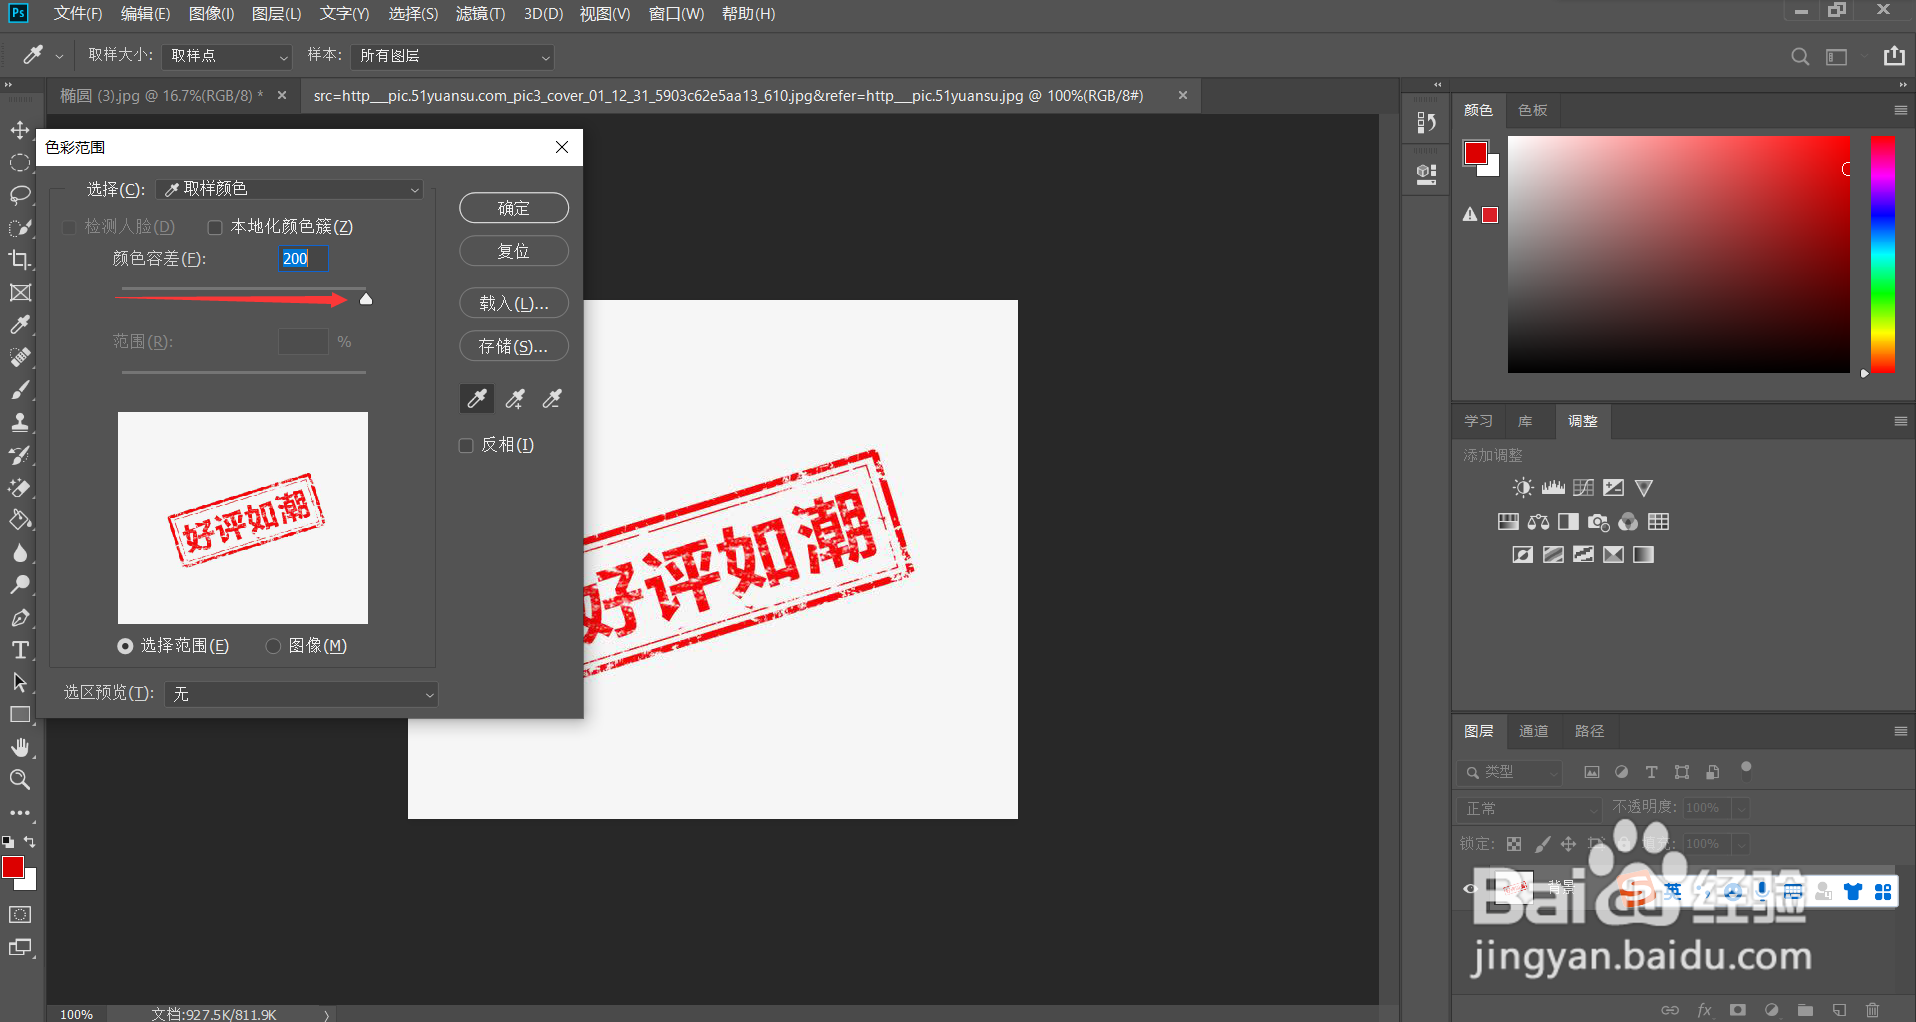Open the 选择 sampled colors dropdown
Image resolution: width=1916 pixels, height=1022 pixels.
click(290, 189)
